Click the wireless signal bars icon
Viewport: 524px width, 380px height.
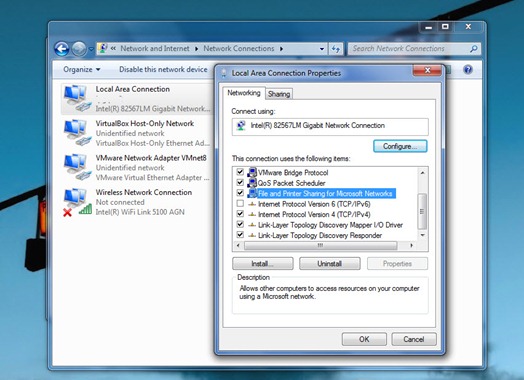(x=86, y=209)
